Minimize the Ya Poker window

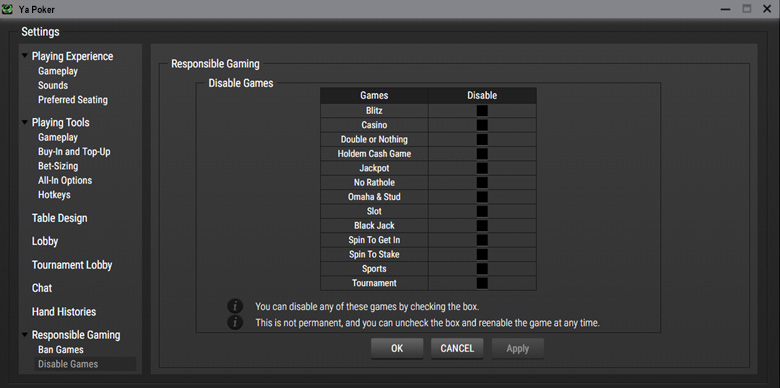pos(725,9)
